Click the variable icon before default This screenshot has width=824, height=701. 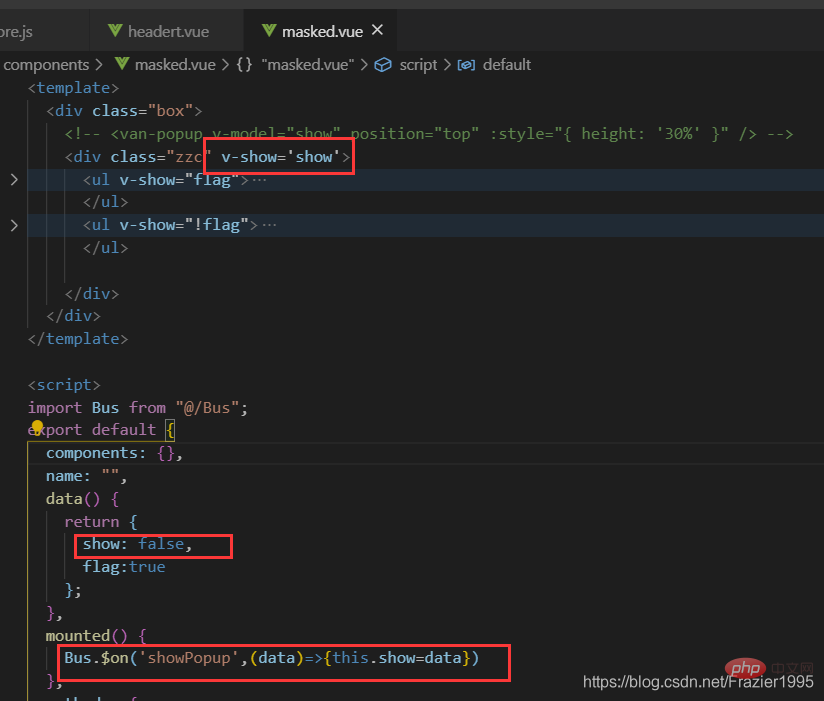pos(466,65)
